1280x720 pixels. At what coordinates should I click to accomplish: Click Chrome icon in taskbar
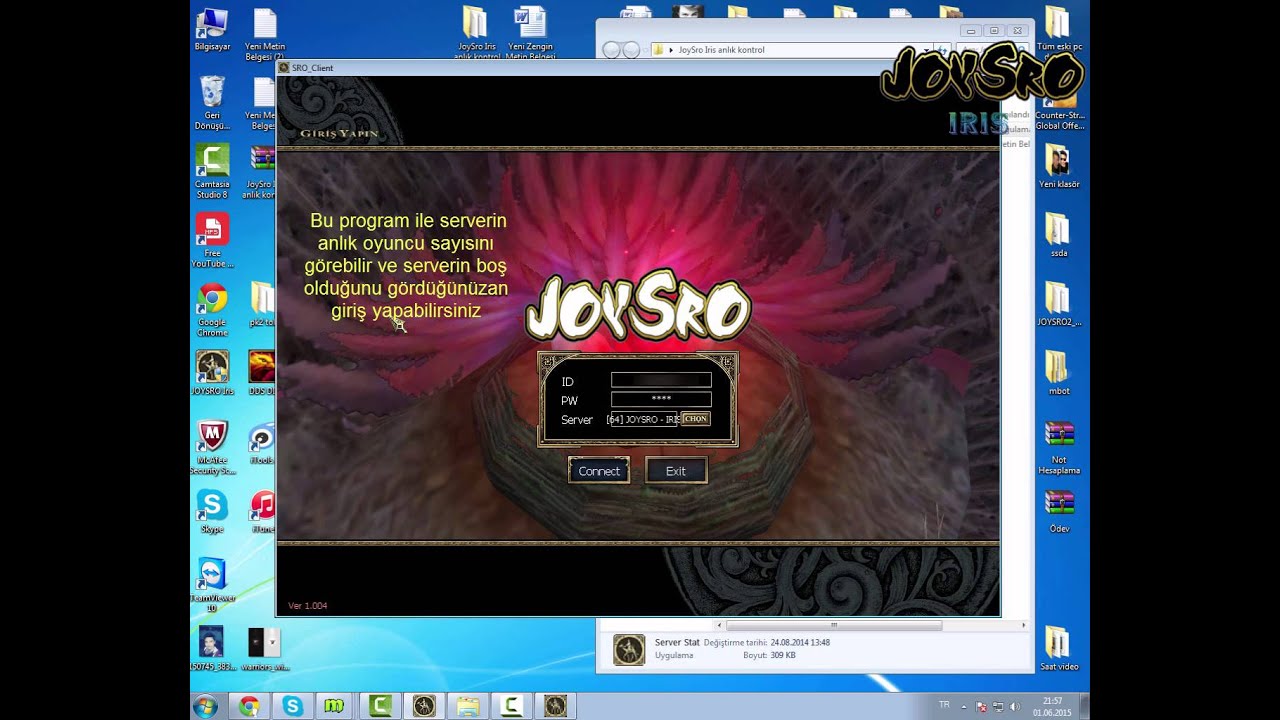click(x=249, y=706)
